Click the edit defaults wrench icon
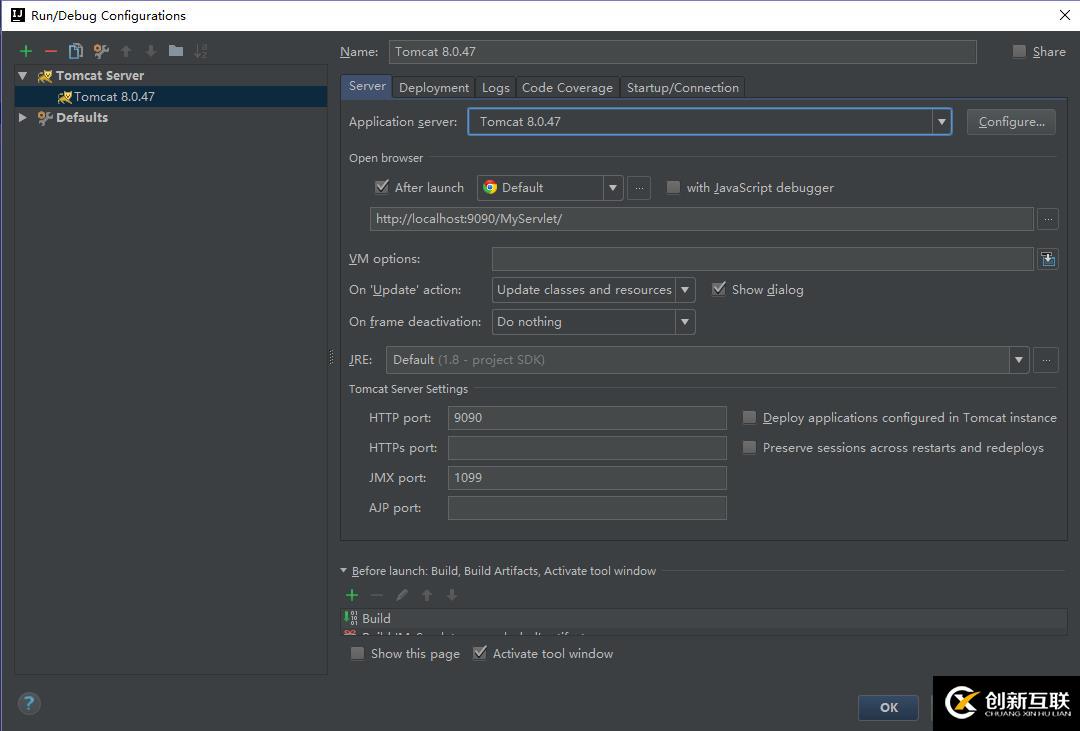Screen dimensions: 1080x731 point(101,51)
